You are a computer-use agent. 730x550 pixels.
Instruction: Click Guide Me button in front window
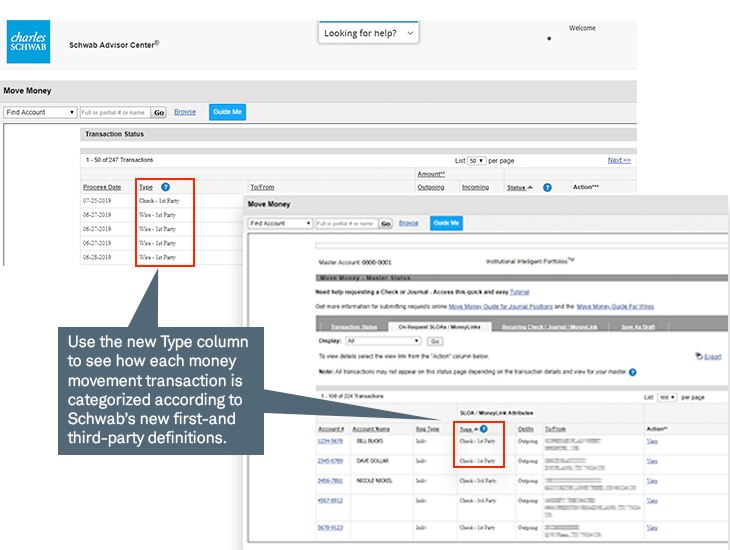coord(446,223)
